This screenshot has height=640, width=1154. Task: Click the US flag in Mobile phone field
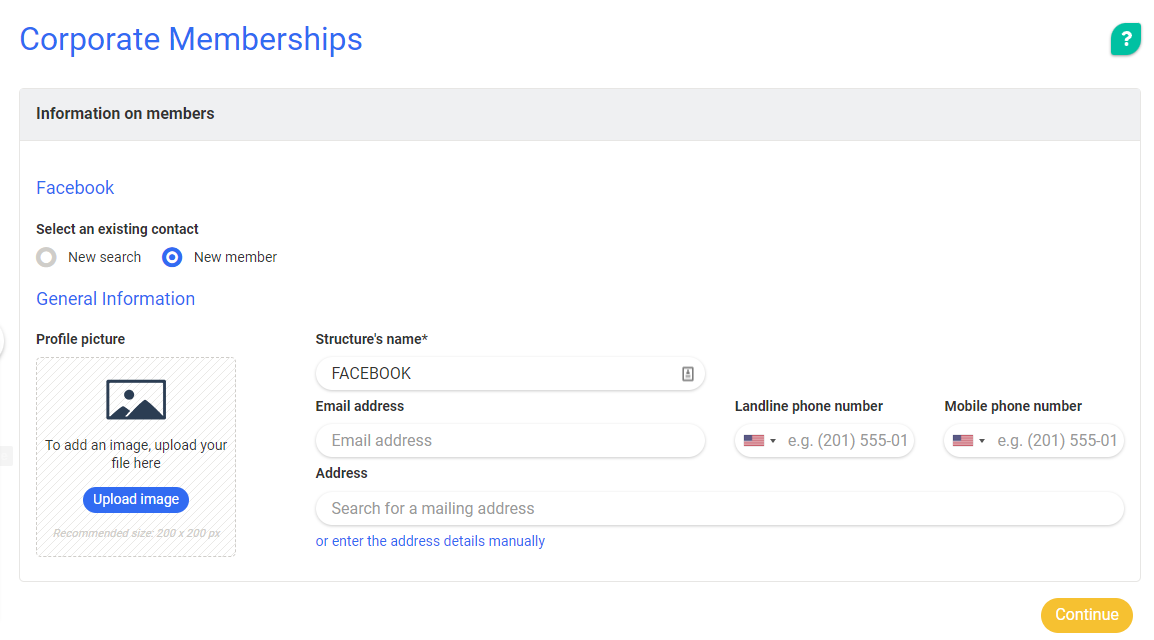[x=963, y=441]
